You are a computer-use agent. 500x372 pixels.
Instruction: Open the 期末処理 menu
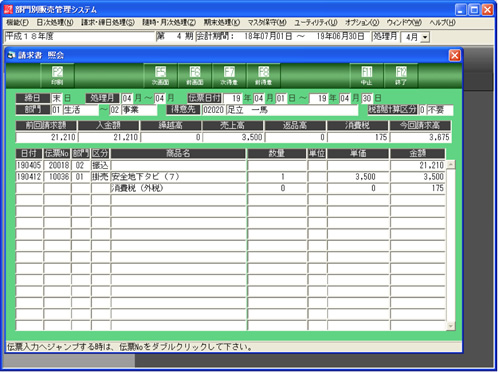222,23
